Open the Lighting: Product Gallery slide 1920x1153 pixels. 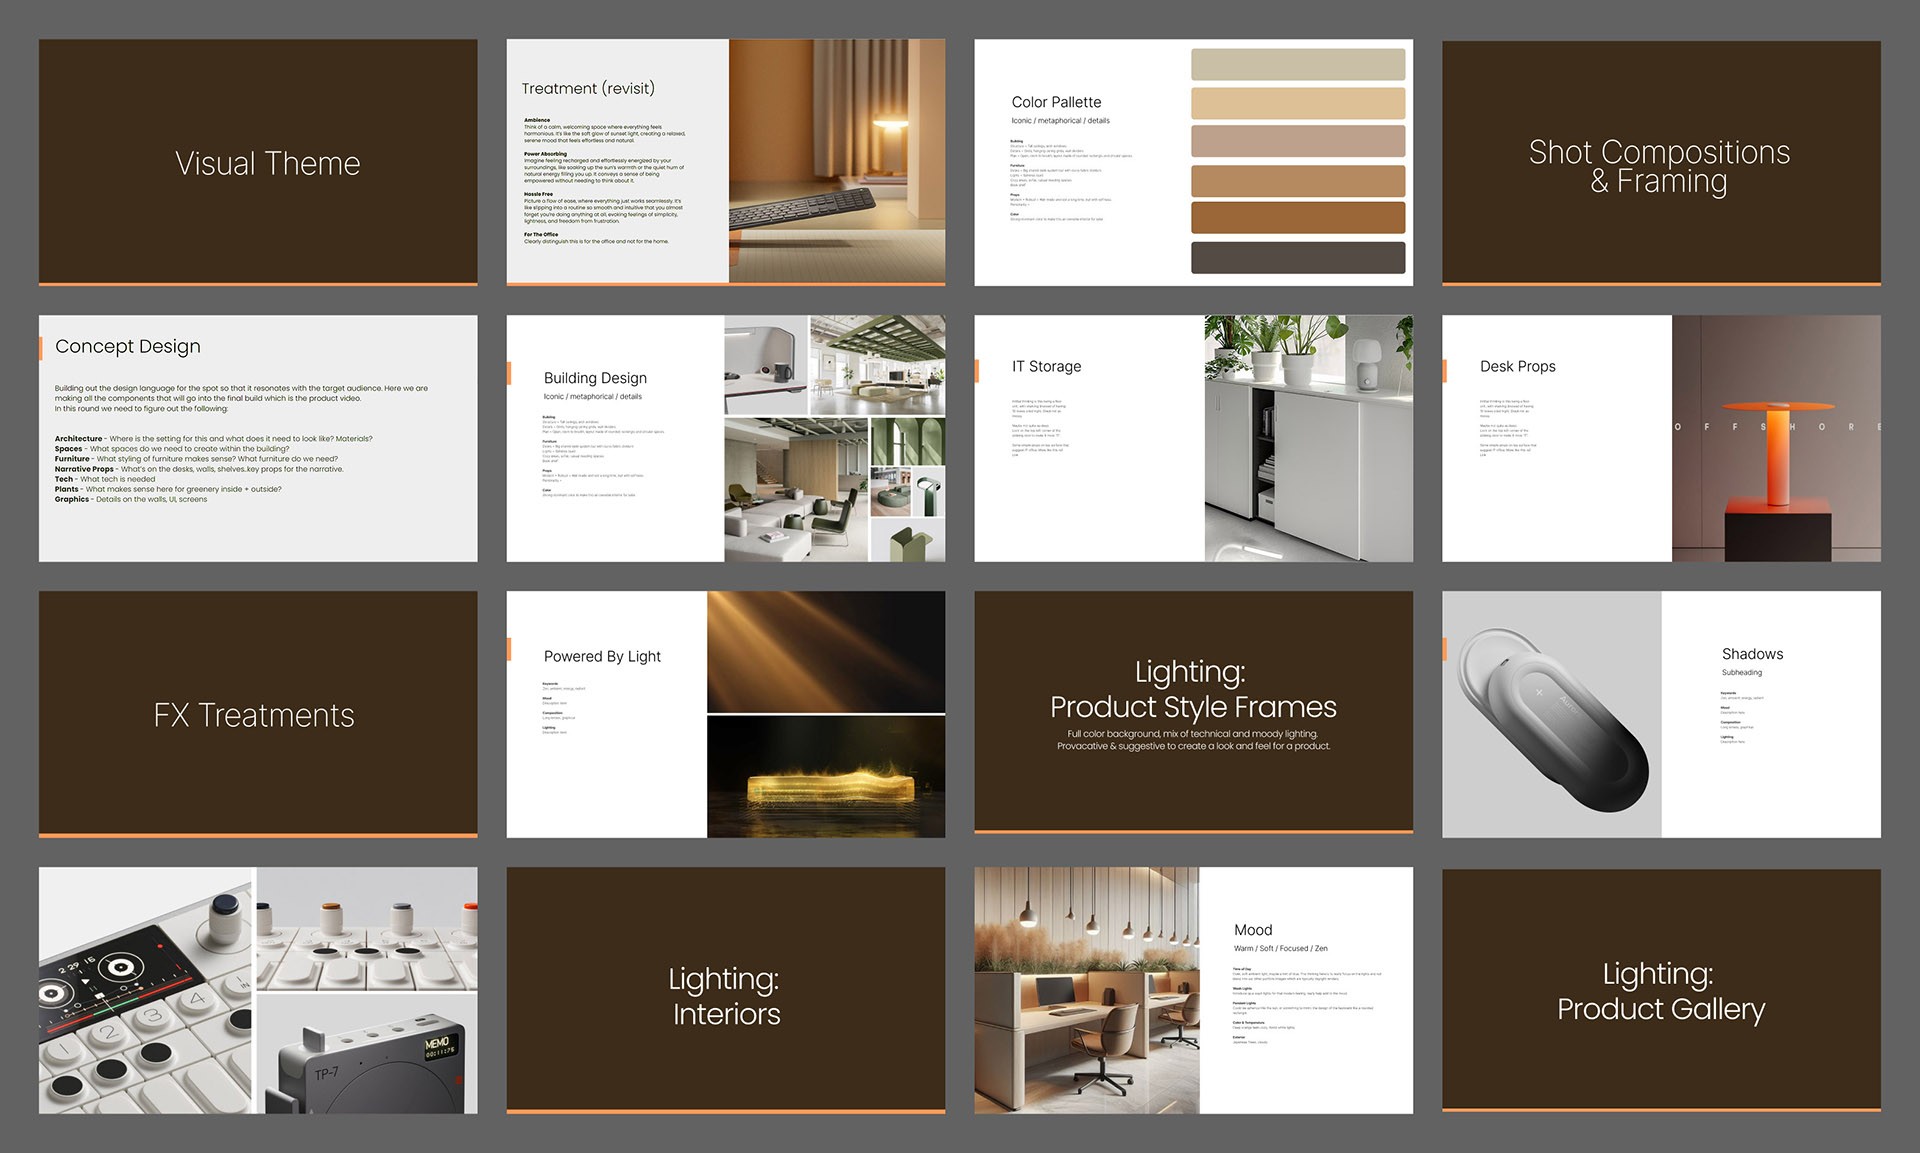pos(1660,990)
